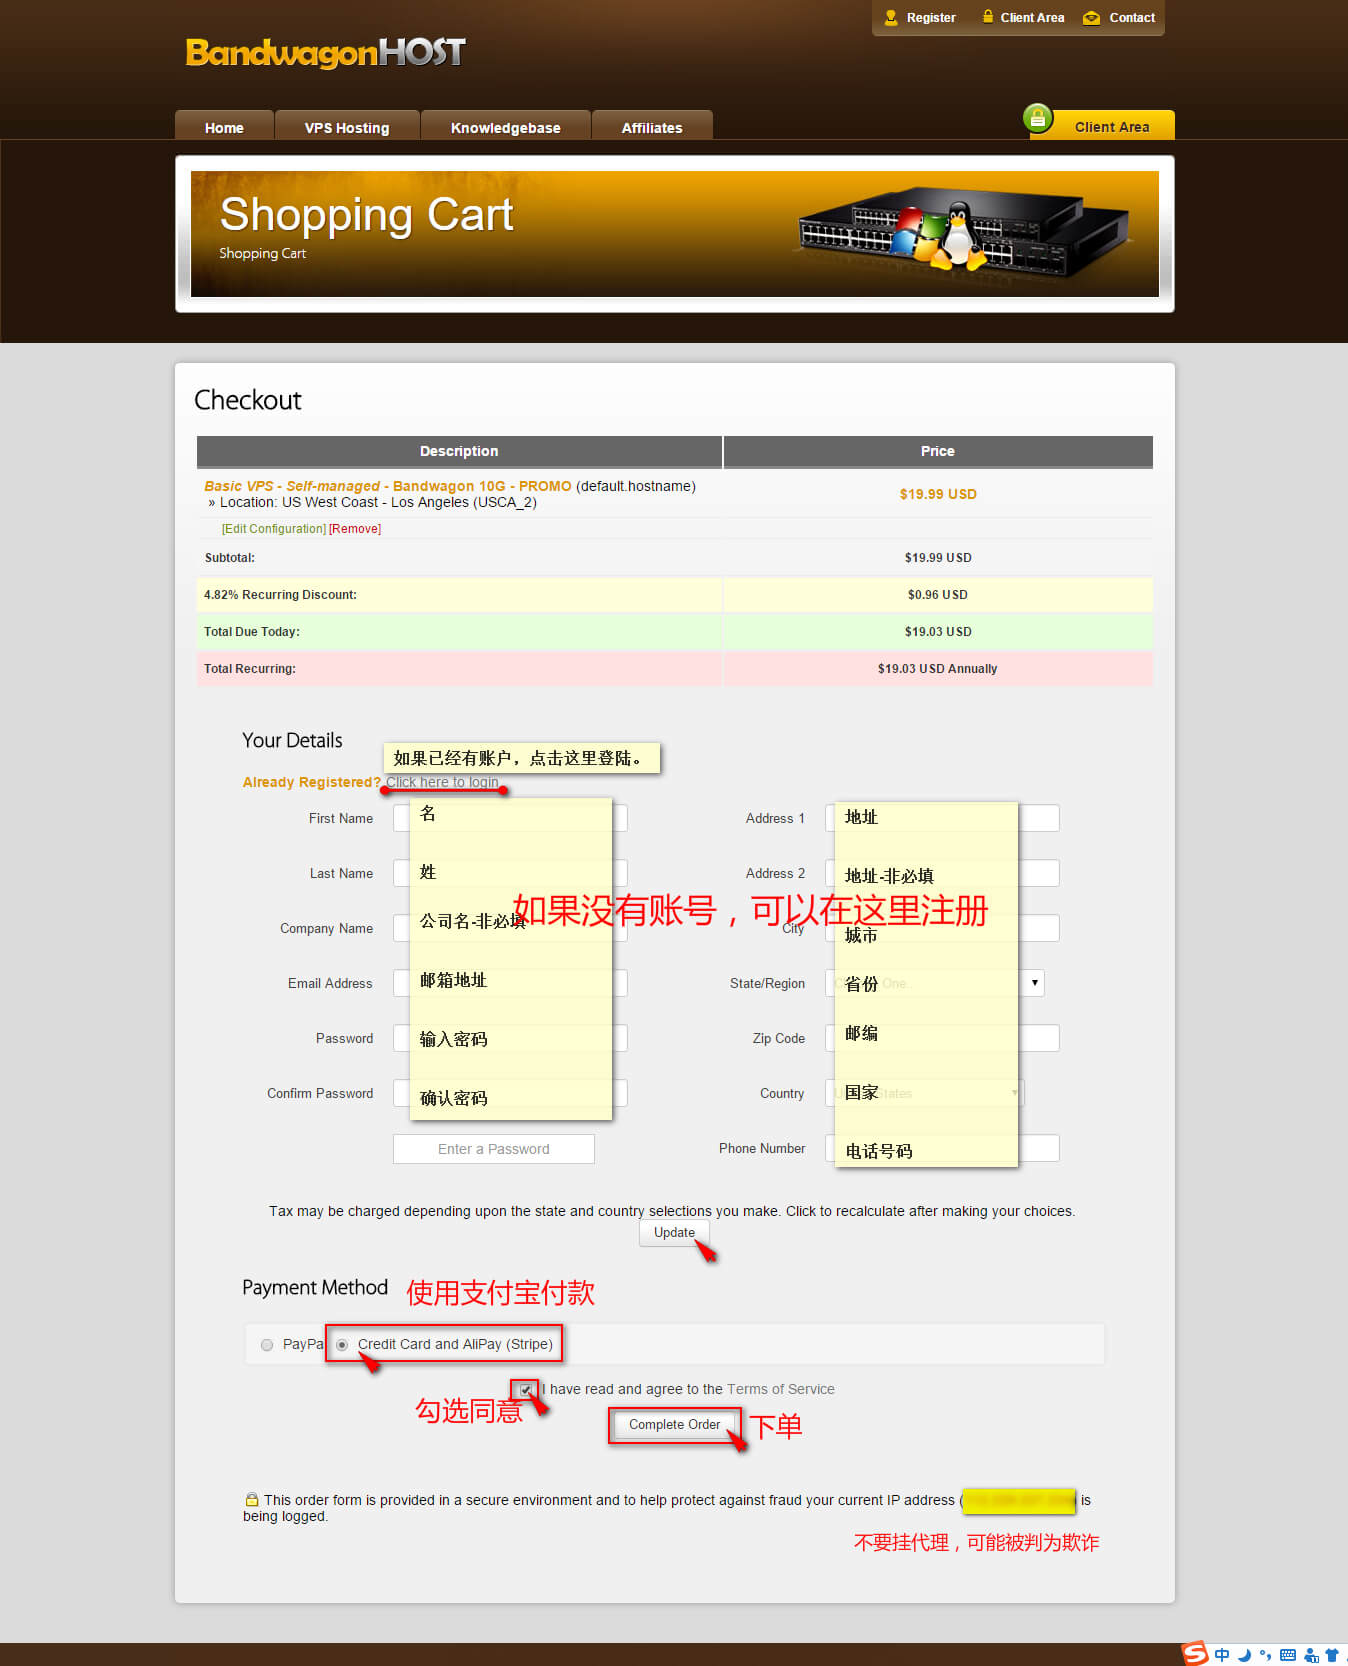Screen dimensions: 1348x1666
Task: Click the Price column header
Action: point(938,451)
